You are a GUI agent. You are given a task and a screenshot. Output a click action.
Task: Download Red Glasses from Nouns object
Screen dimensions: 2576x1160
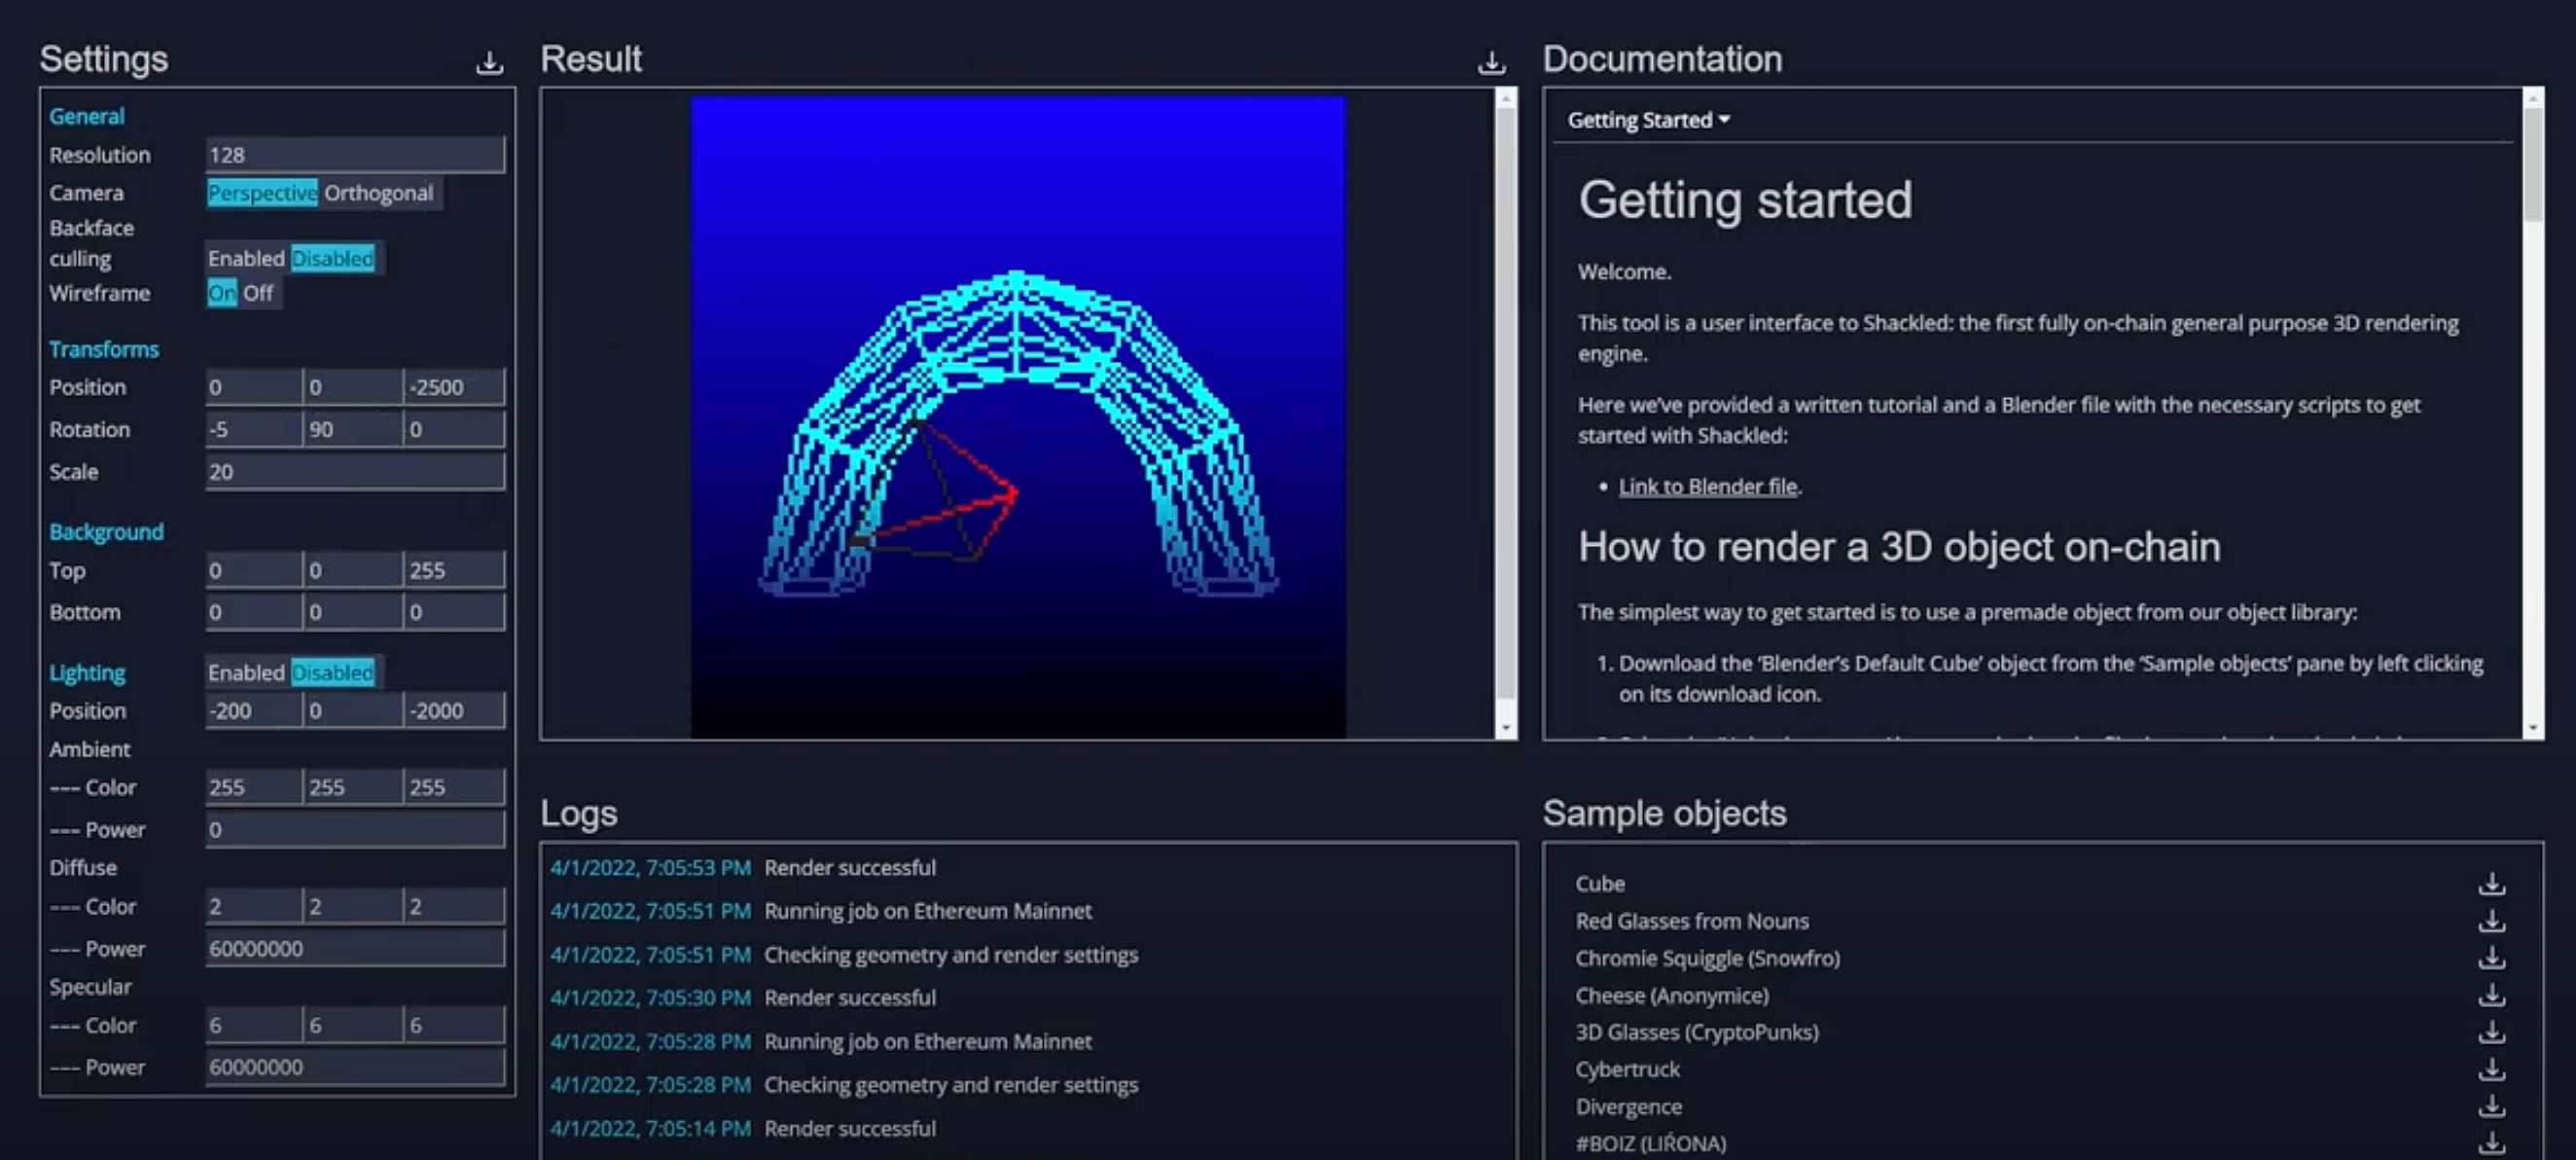(x=2491, y=921)
